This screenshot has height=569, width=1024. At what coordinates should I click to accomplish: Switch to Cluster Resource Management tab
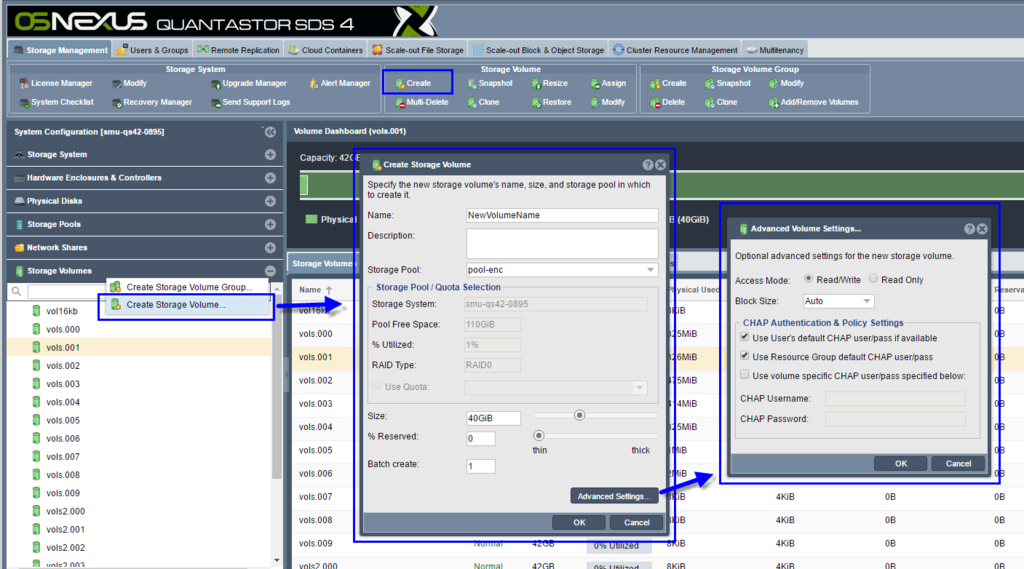(675, 50)
